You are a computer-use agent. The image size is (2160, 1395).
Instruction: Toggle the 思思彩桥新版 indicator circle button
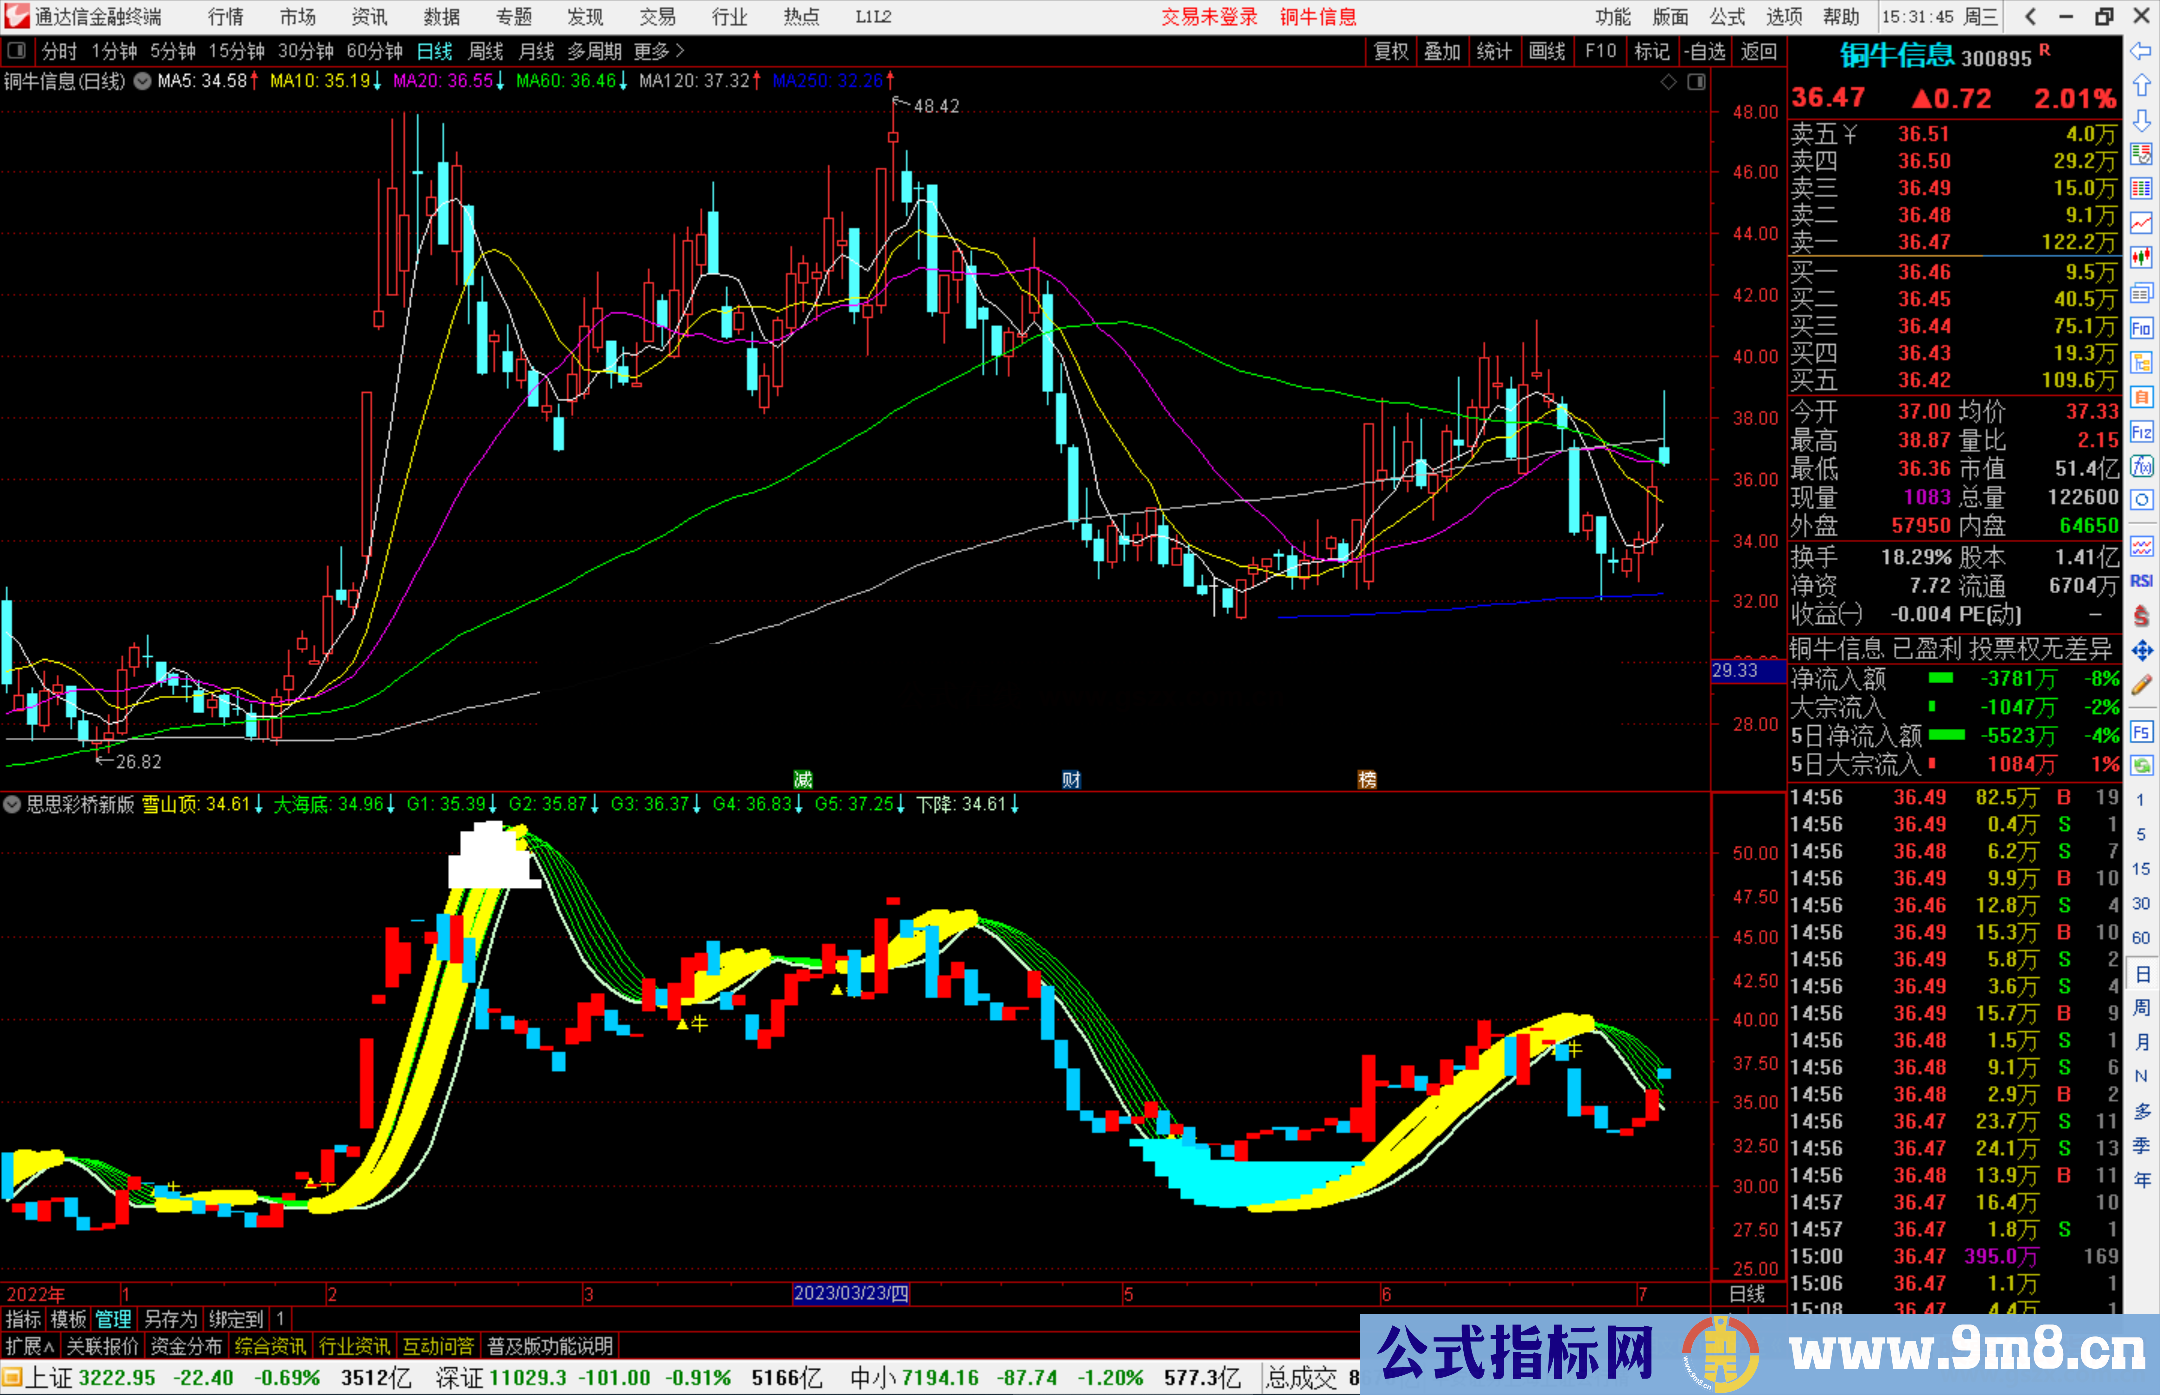pyautogui.click(x=12, y=804)
